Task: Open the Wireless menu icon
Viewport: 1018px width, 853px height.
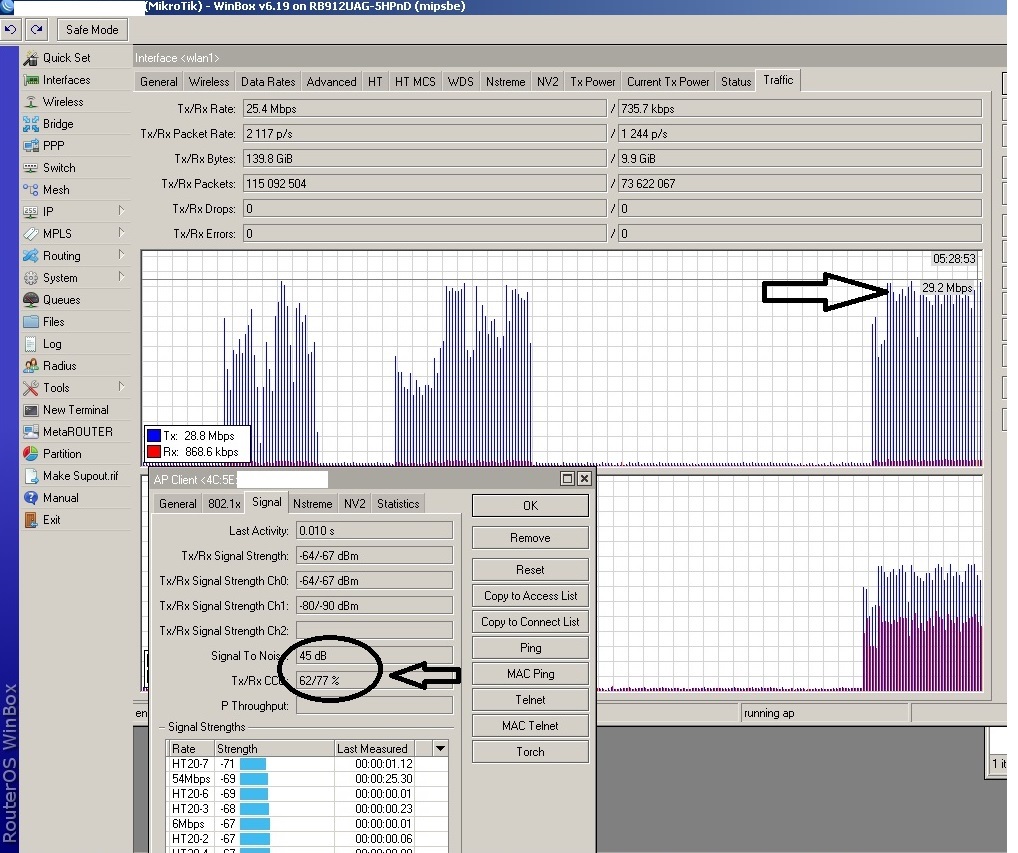Action: click(x=31, y=102)
